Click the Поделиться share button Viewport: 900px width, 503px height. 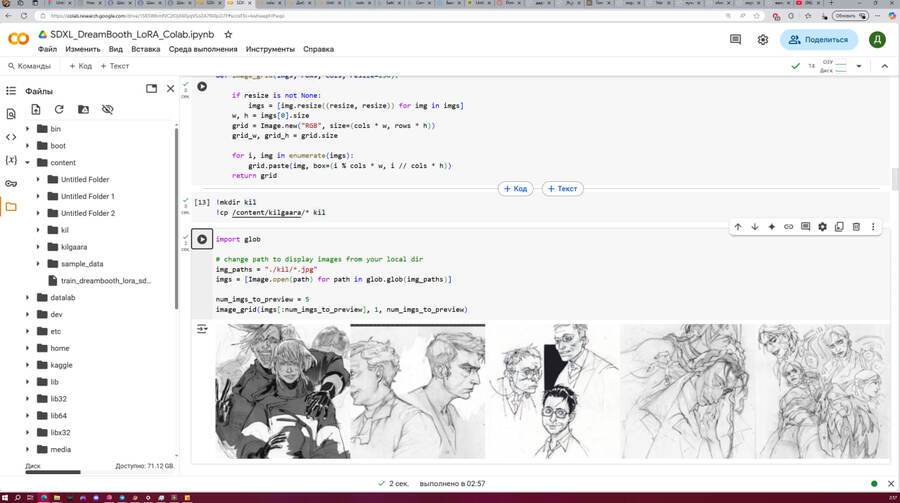(x=818, y=40)
